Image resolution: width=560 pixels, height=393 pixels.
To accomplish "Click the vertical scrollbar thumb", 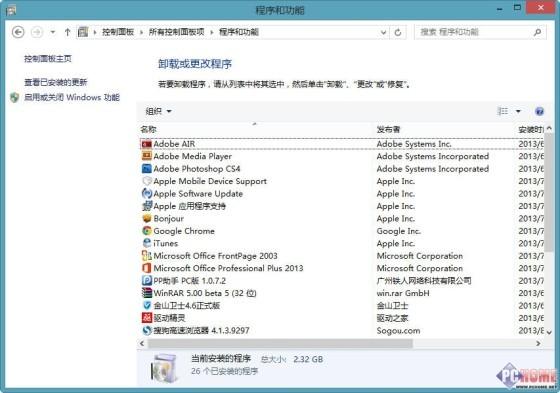I will pos(549,192).
